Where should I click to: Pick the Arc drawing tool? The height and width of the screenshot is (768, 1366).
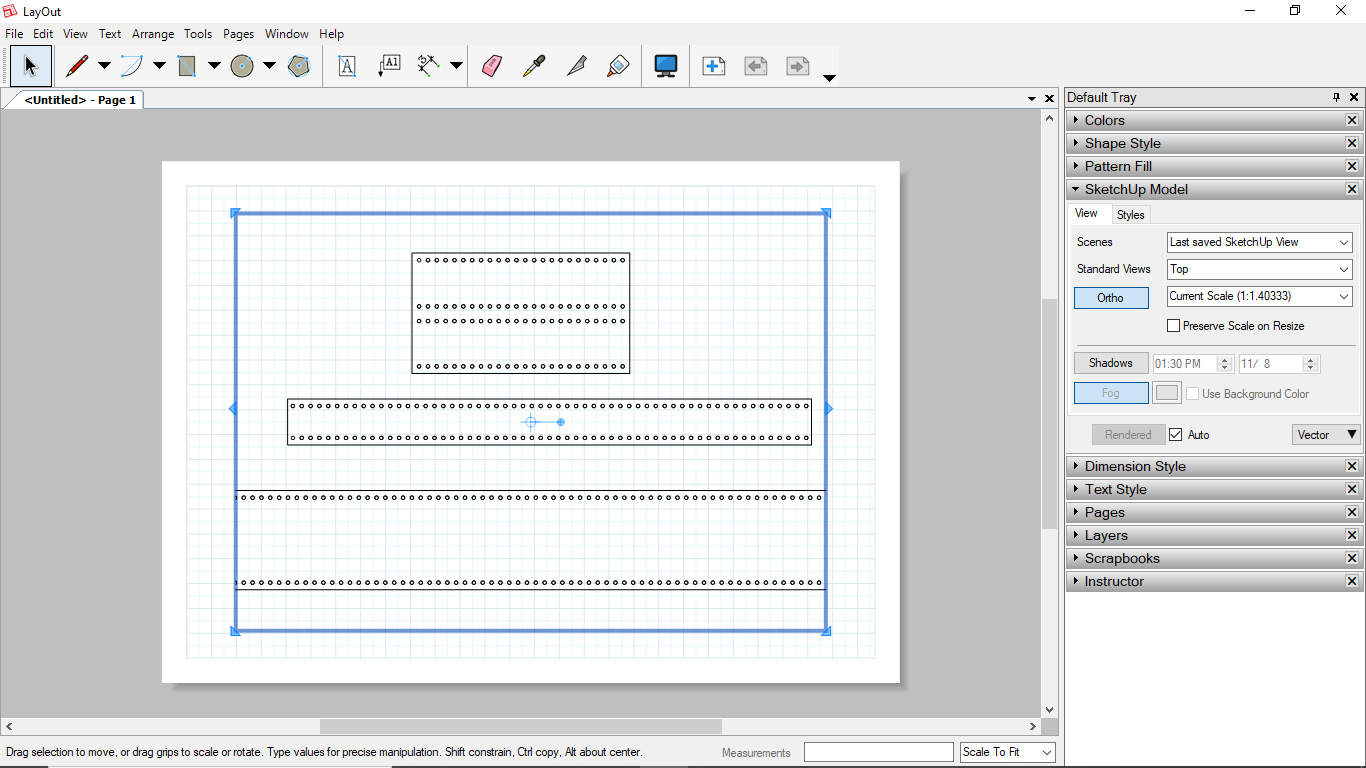click(x=132, y=66)
